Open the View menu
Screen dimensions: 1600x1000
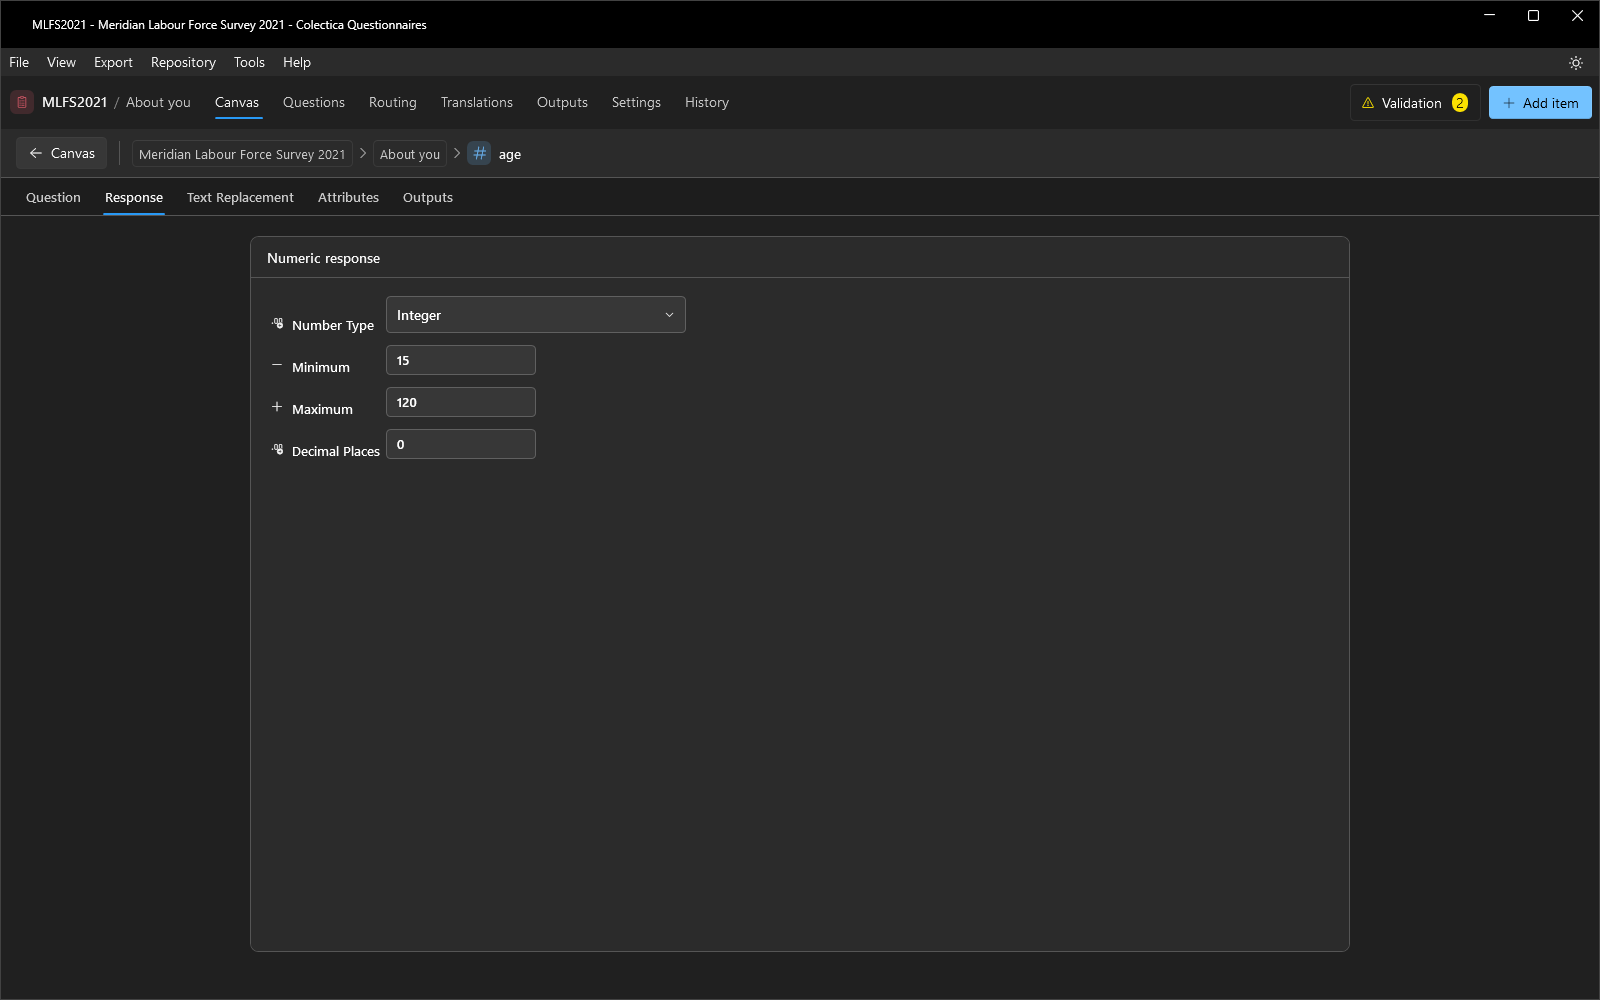point(61,62)
